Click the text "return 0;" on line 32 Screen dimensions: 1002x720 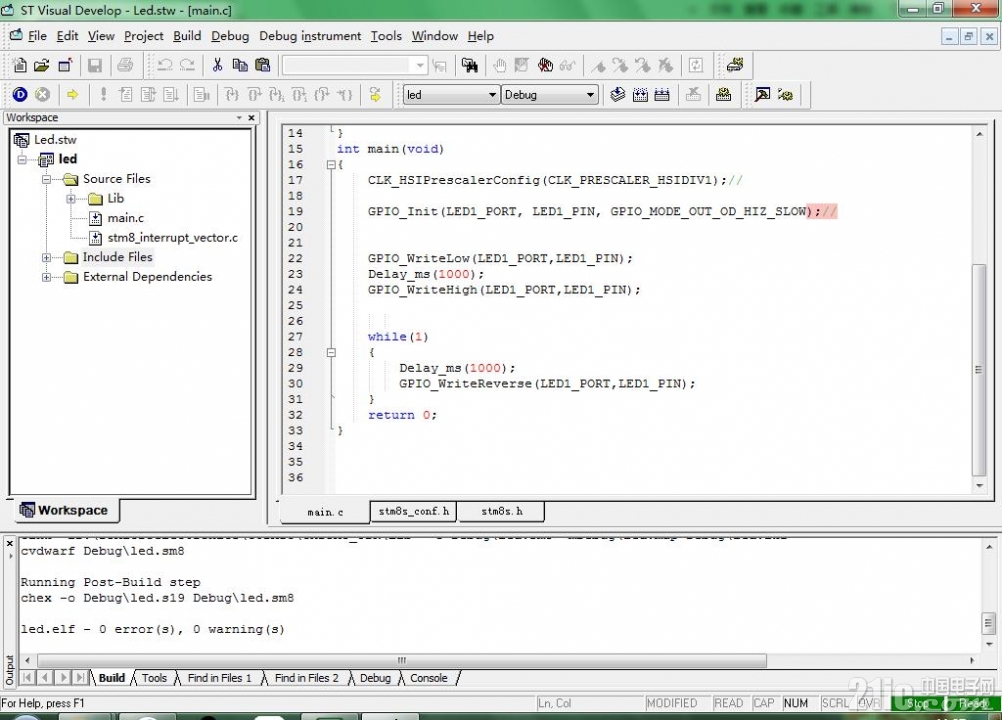(403, 415)
